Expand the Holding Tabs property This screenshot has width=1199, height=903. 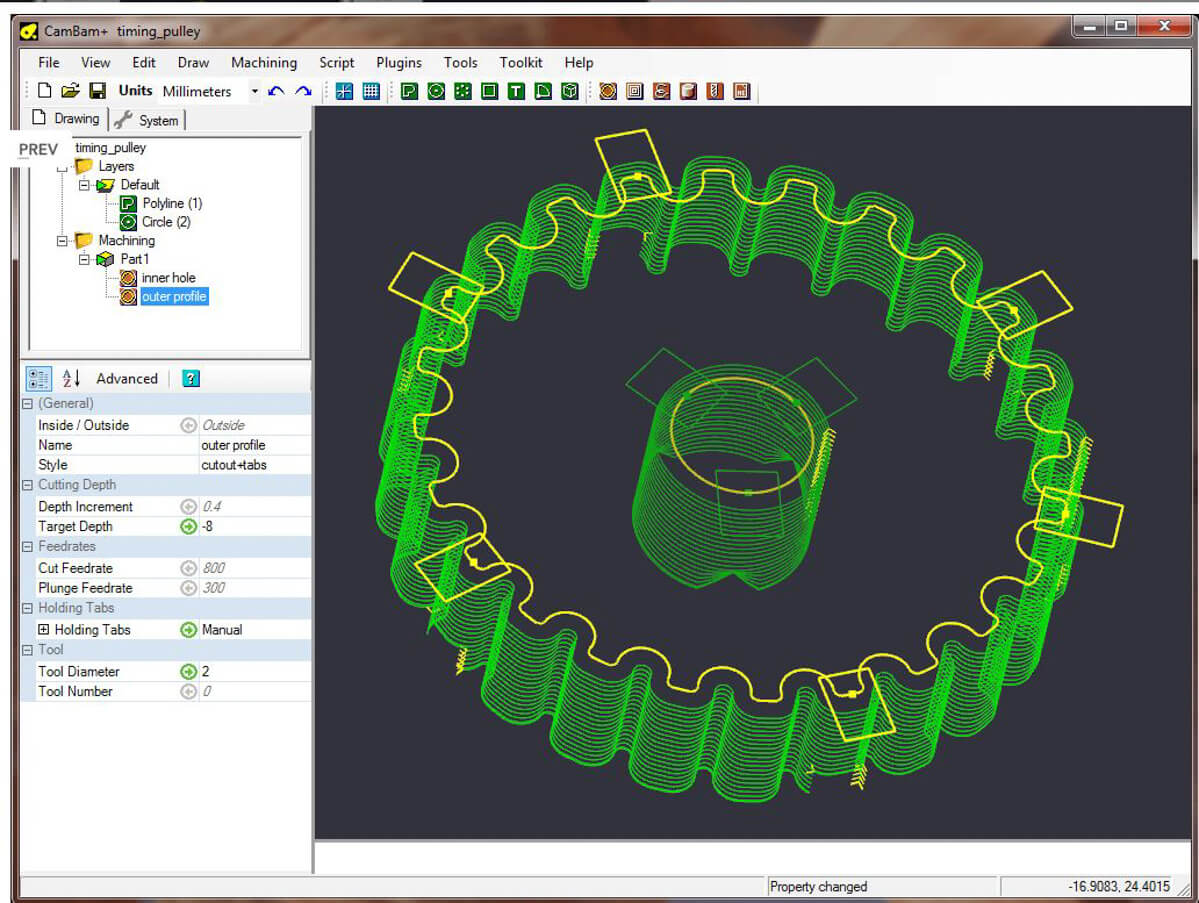[43, 630]
